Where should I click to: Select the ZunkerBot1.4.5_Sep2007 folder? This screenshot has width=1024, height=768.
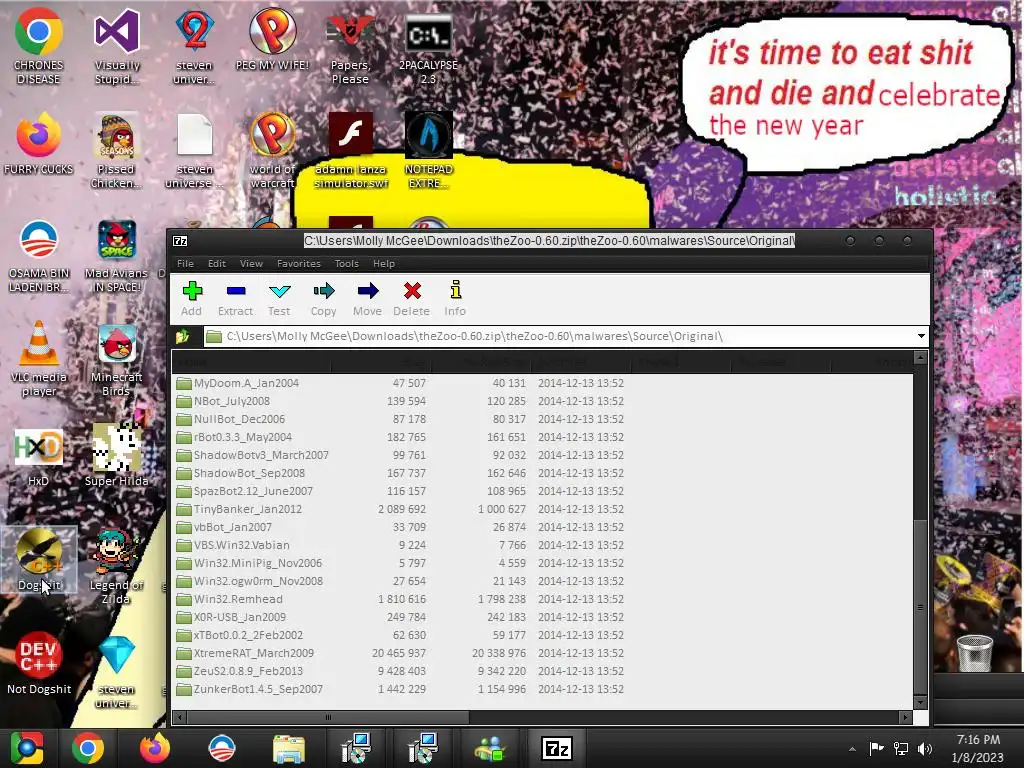pos(249,689)
